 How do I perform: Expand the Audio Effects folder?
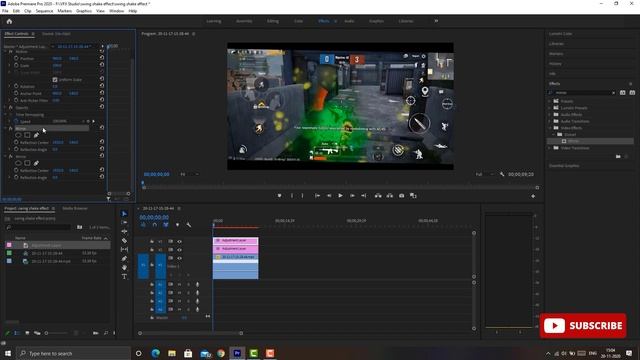(x=550, y=115)
